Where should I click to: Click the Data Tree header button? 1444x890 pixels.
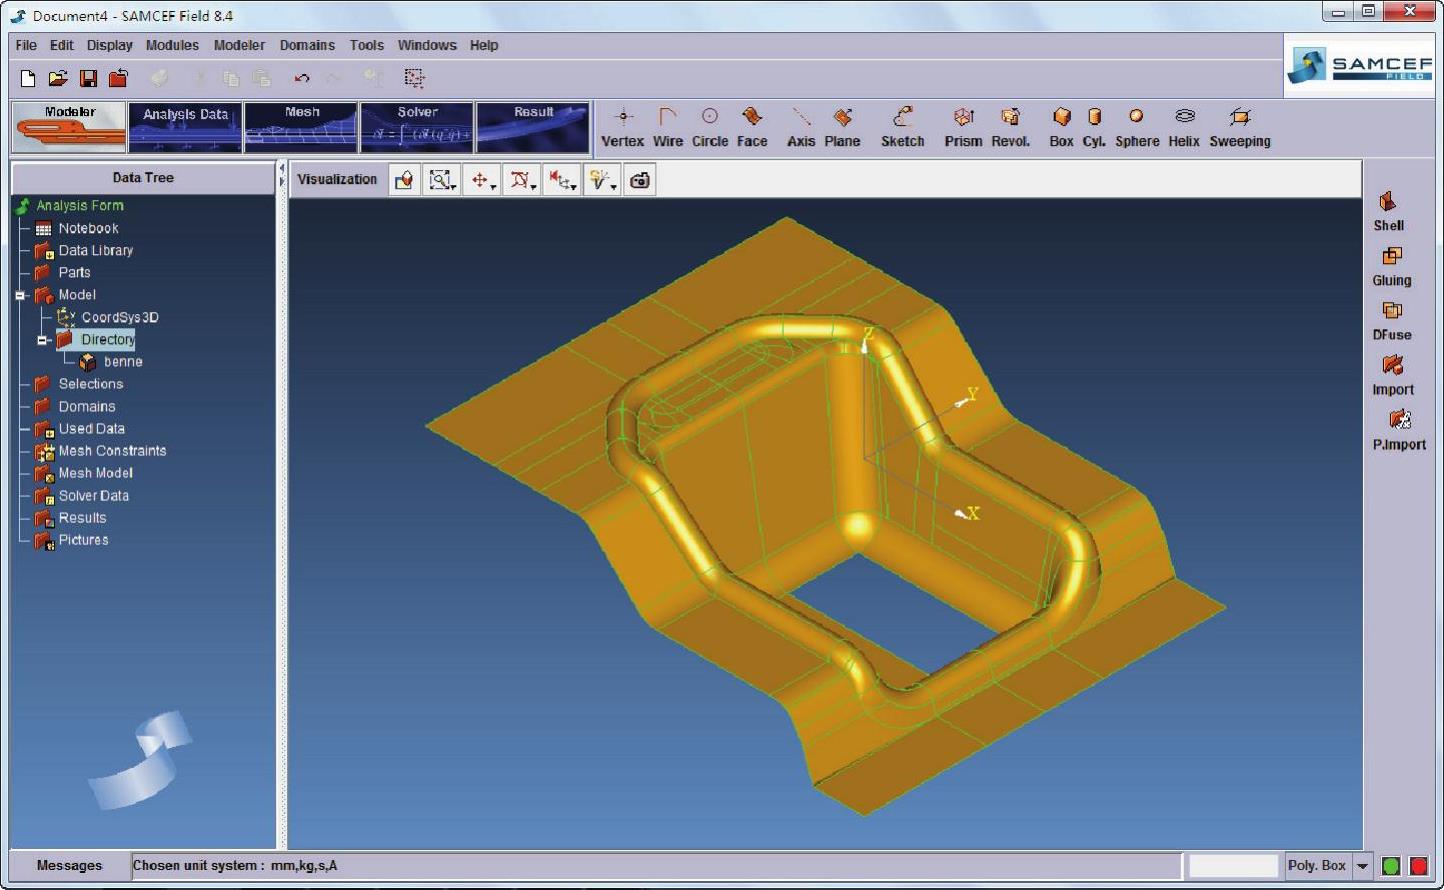coord(143,178)
